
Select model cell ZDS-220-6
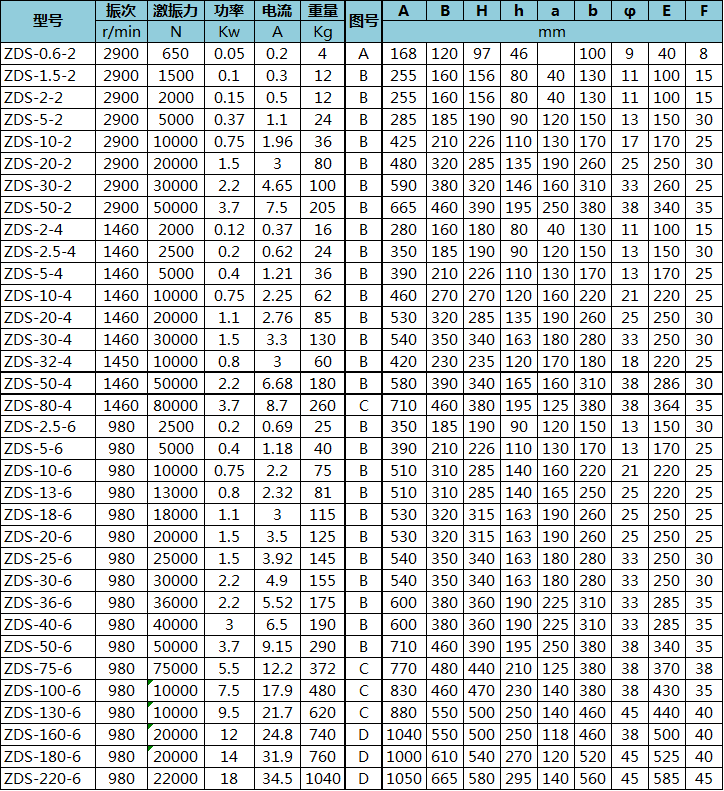pos(48,779)
